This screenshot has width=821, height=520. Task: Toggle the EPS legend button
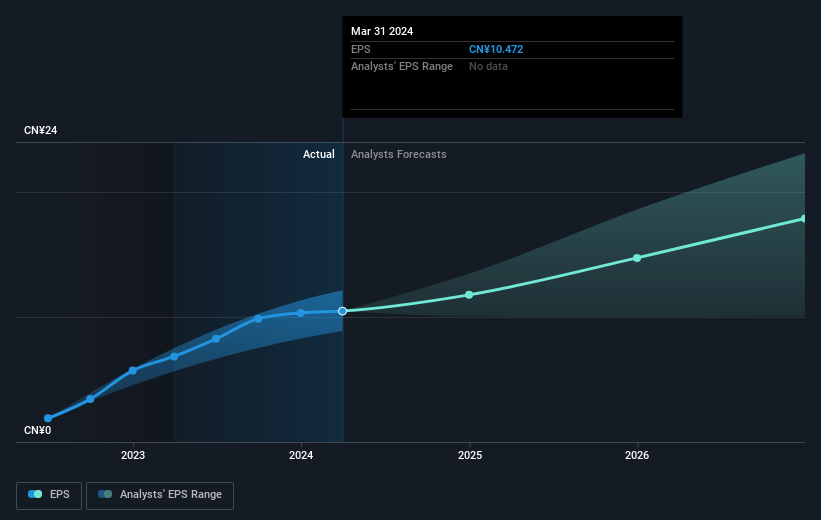49,495
